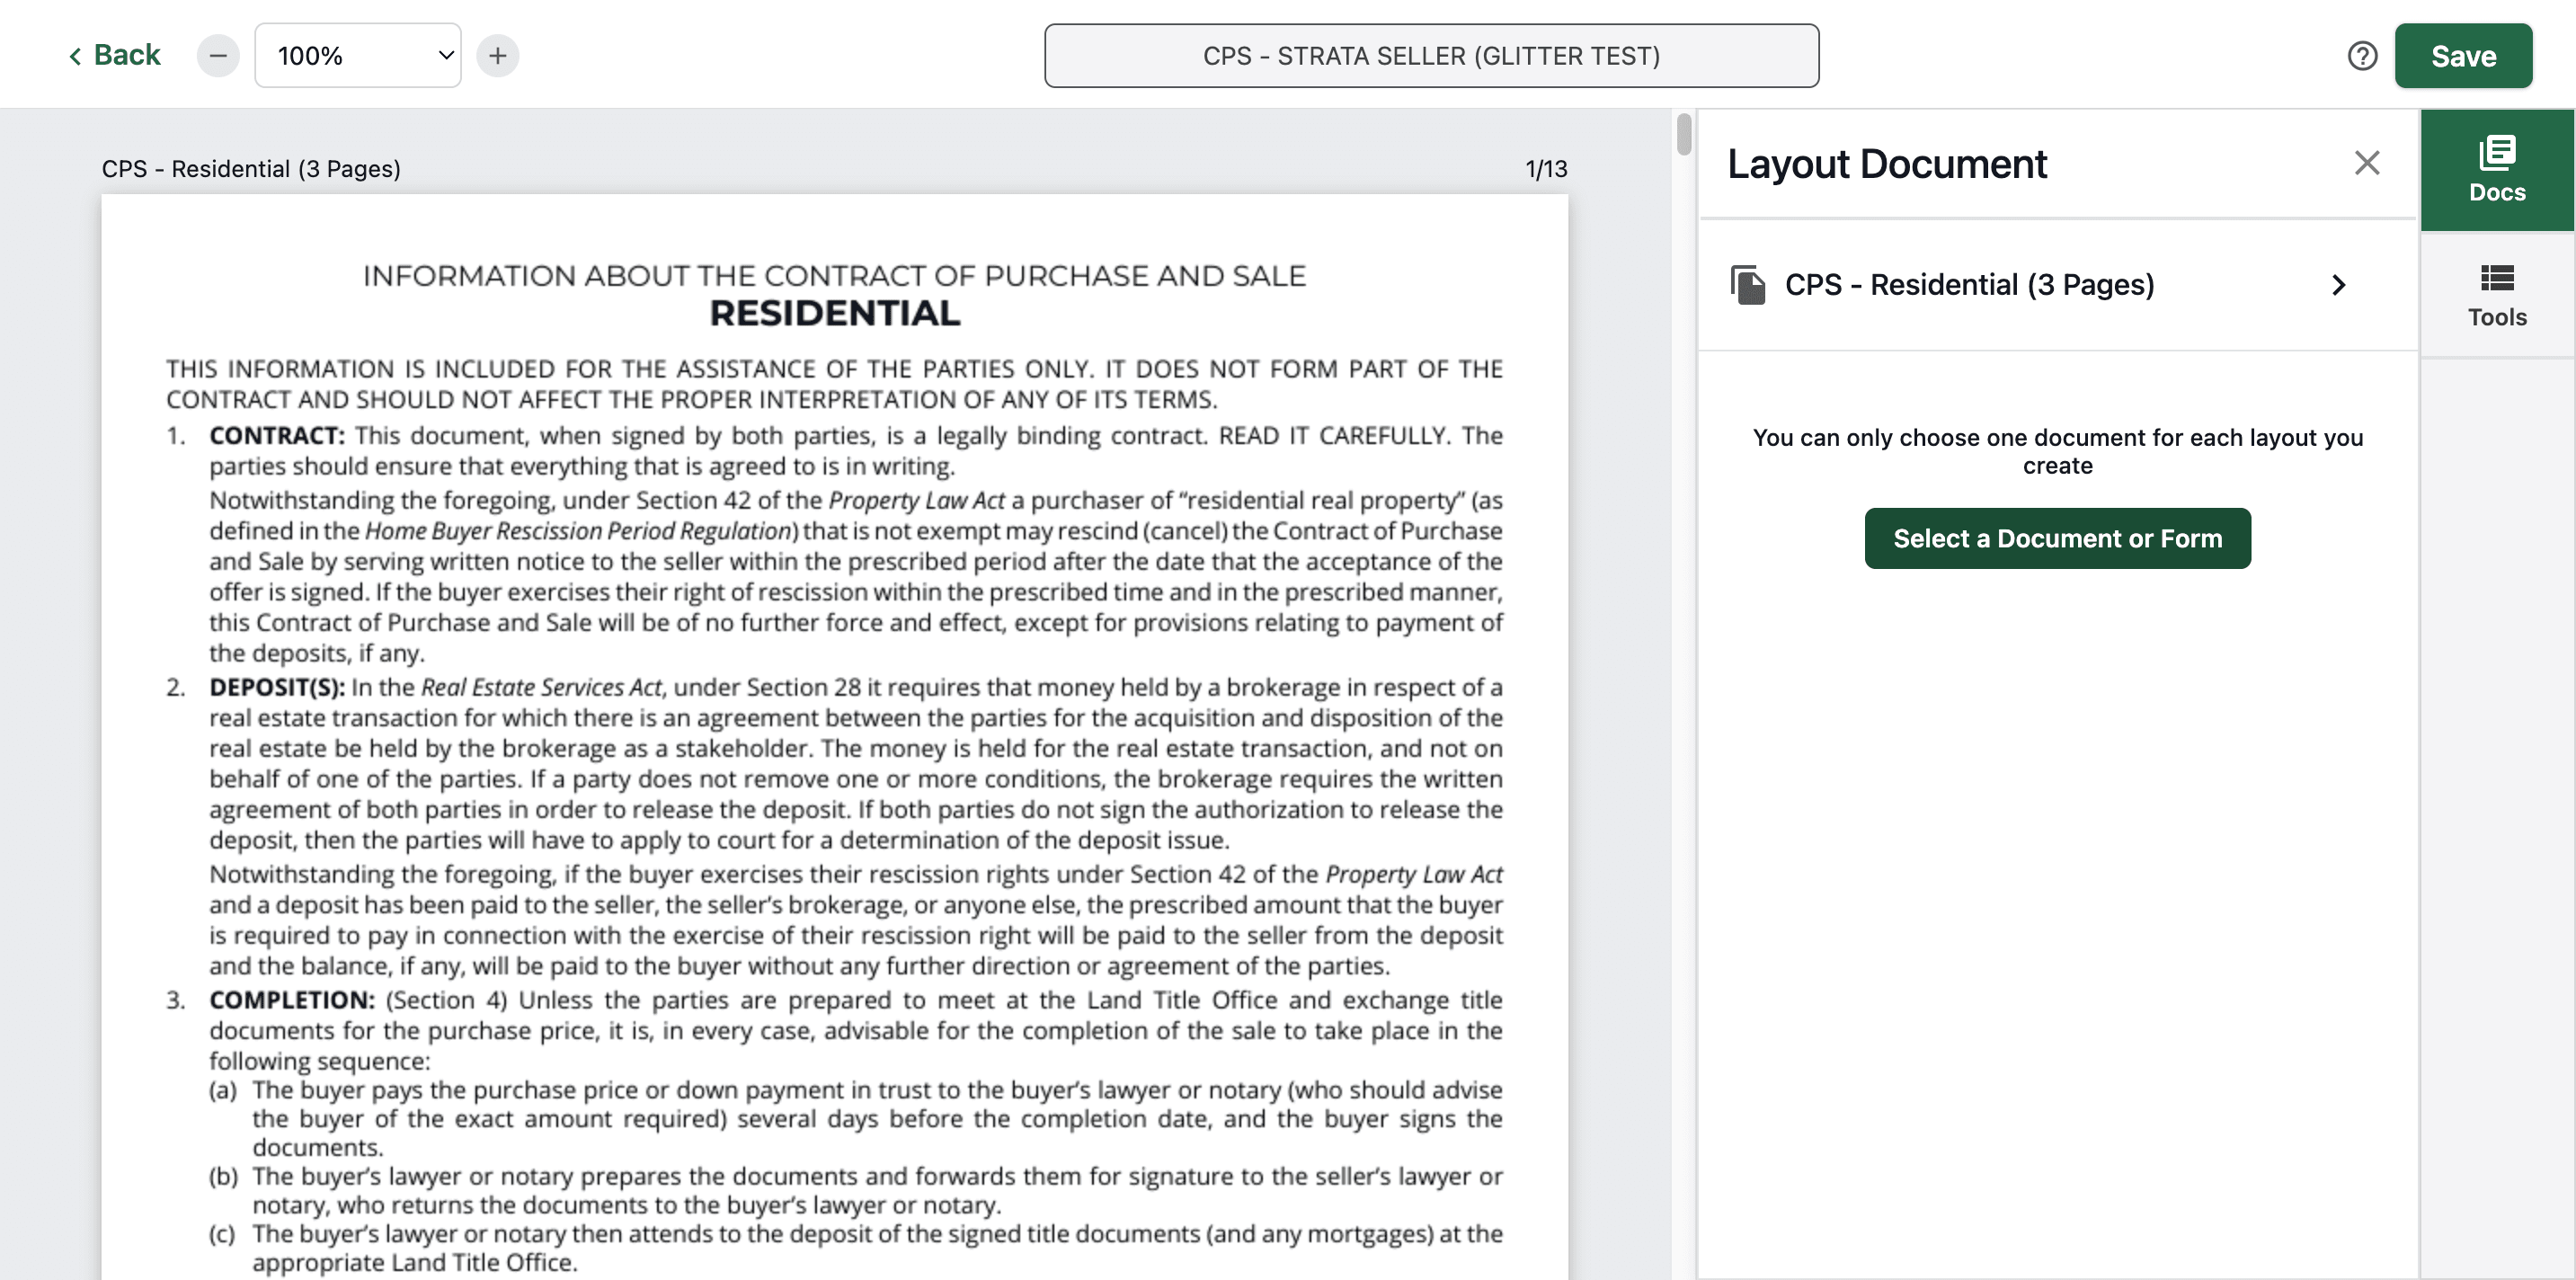Click the CPS - Residential (3 Pages) panel text
The height and width of the screenshot is (1280, 2576).
click(1969, 285)
